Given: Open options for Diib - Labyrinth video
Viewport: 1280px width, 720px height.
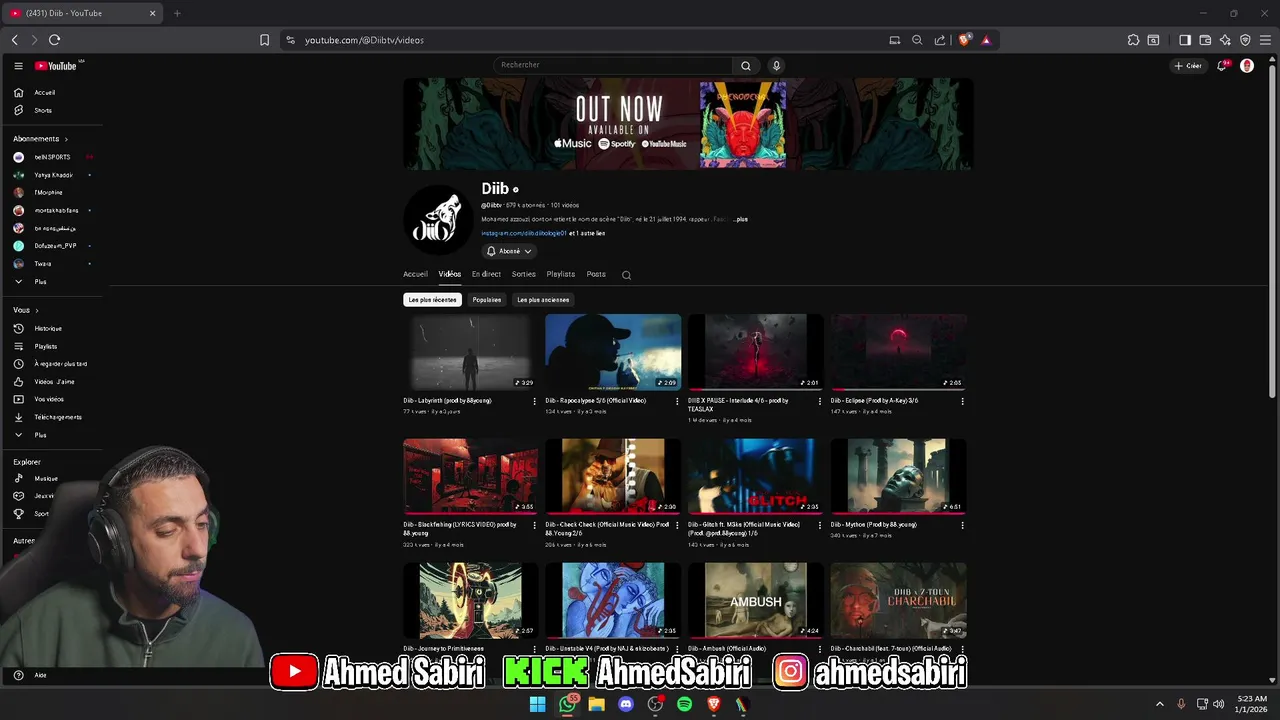Looking at the screenshot, I should (x=534, y=401).
